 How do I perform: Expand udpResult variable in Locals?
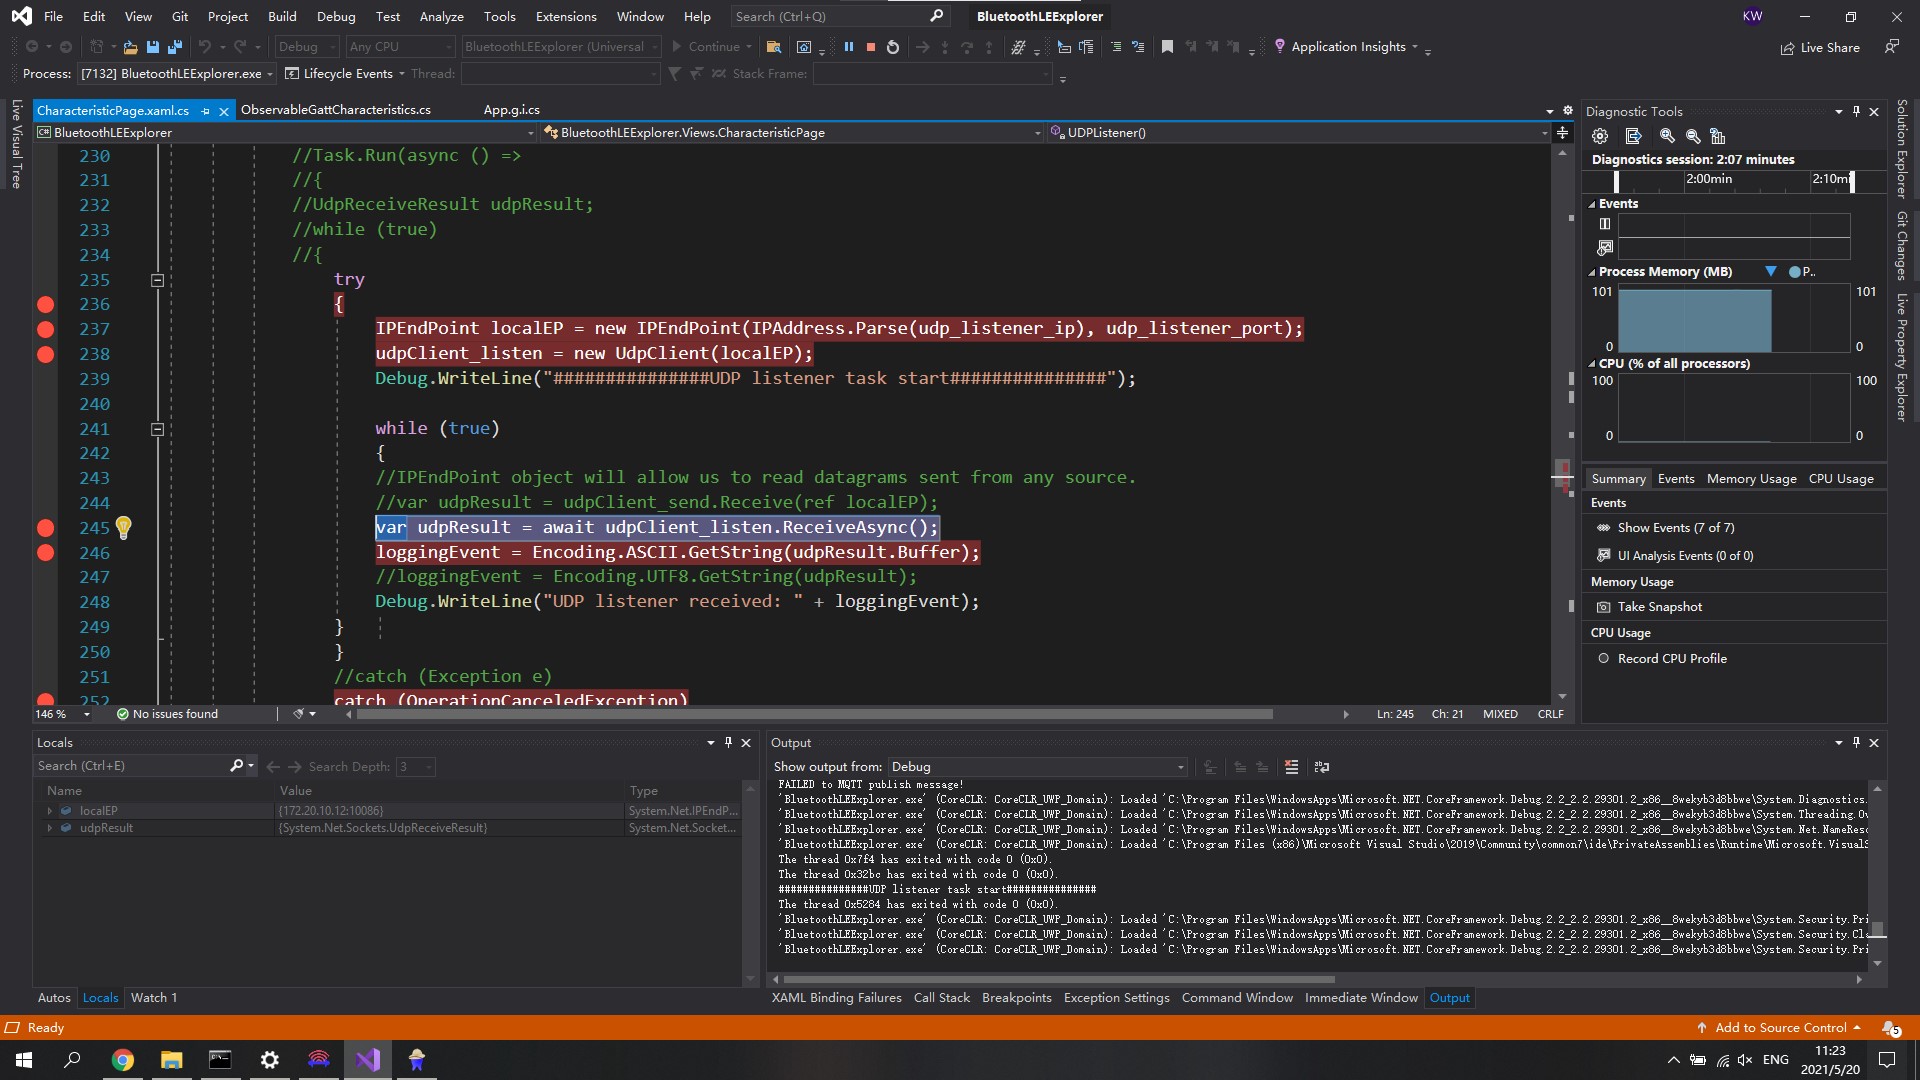(x=49, y=828)
